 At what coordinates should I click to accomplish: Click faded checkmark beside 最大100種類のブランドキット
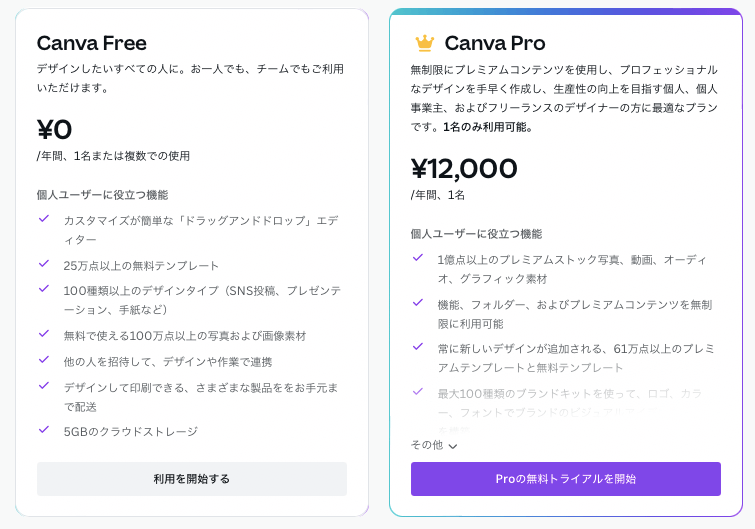pos(418,392)
